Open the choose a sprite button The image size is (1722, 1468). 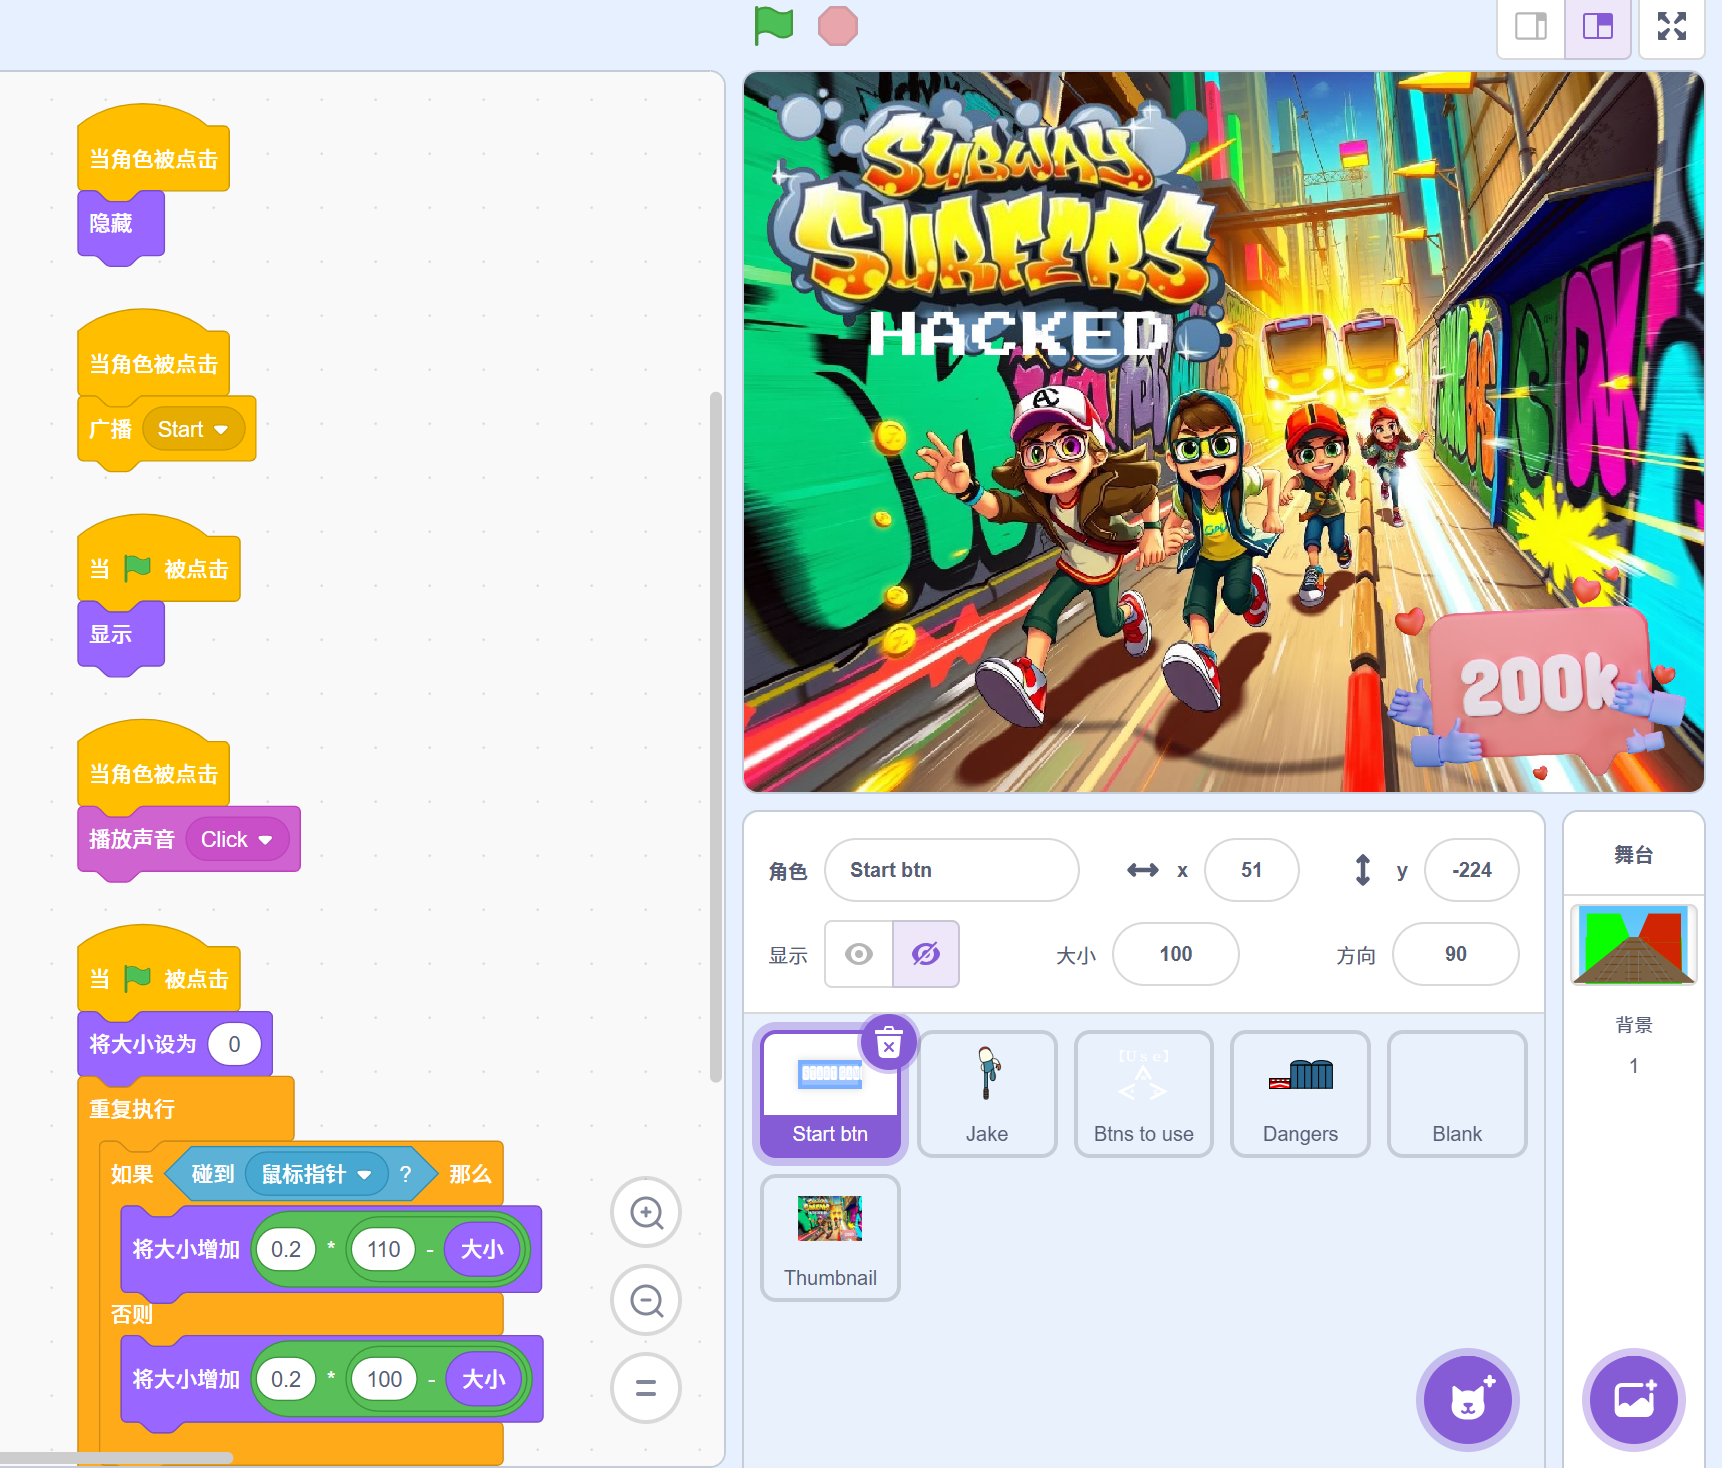click(x=1467, y=1400)
